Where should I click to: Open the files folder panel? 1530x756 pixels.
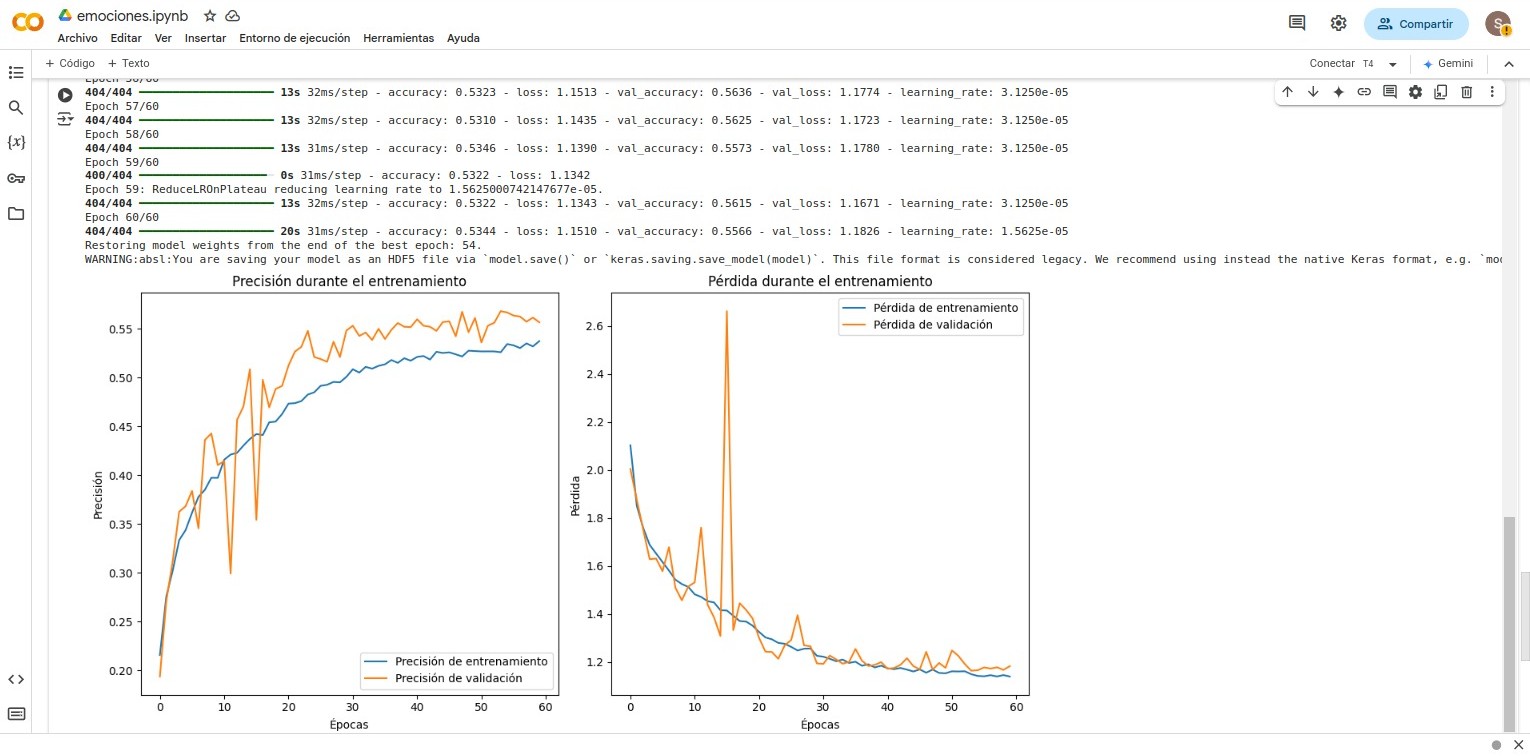pyautogui.click(x=15, y=214)
